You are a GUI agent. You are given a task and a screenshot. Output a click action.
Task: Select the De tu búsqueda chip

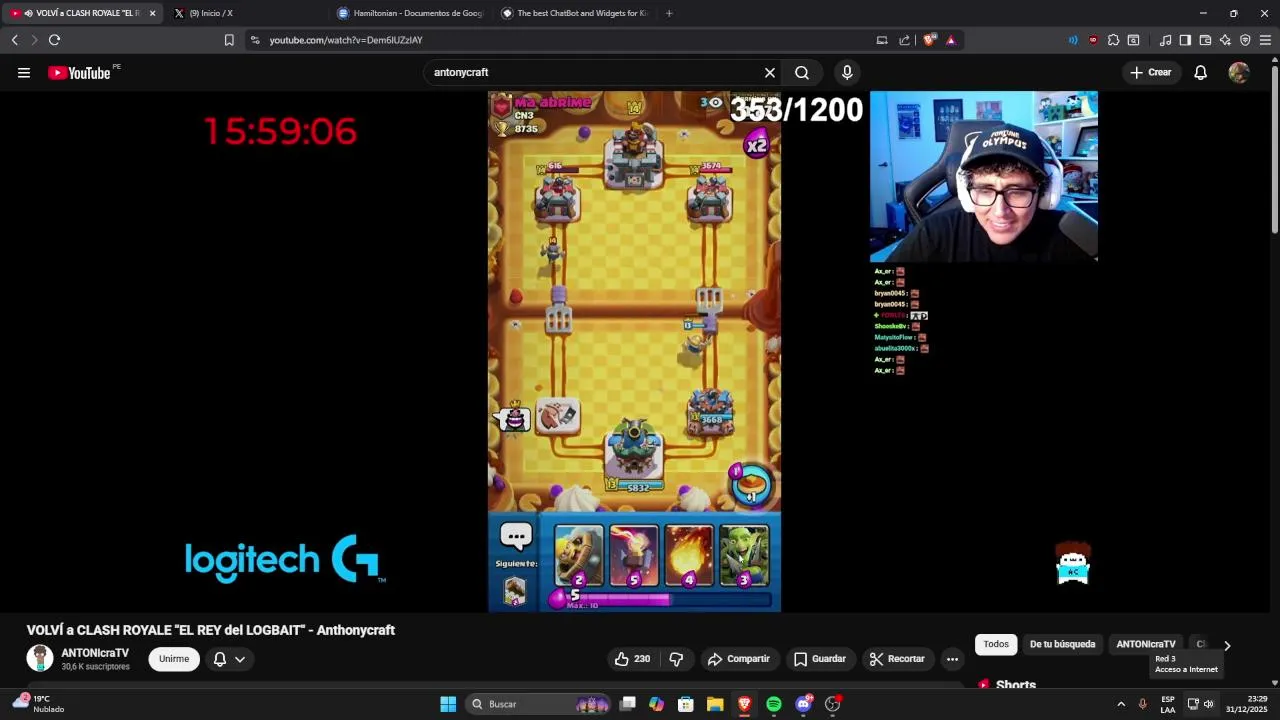(x=1062, y=644)
